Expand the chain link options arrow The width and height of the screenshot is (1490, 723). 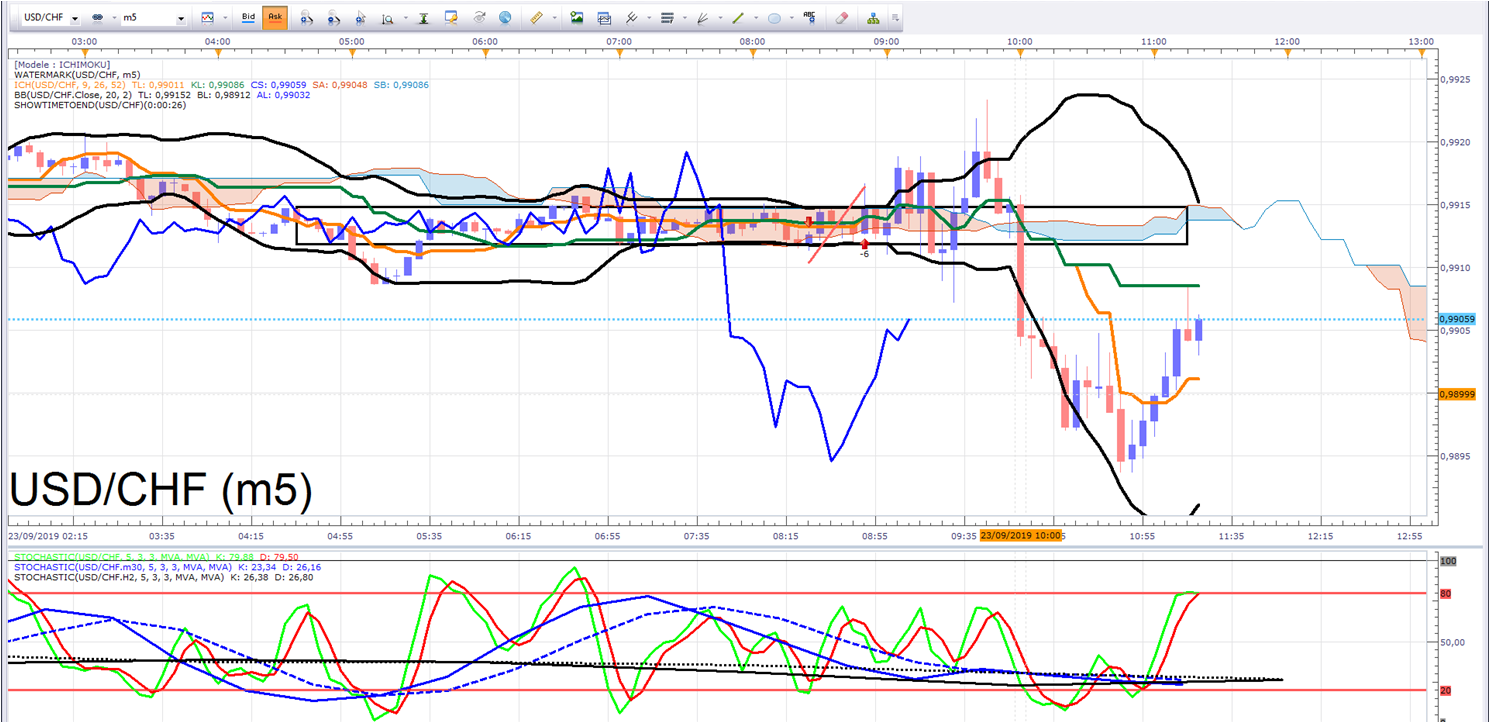click(x=113, y=18)
